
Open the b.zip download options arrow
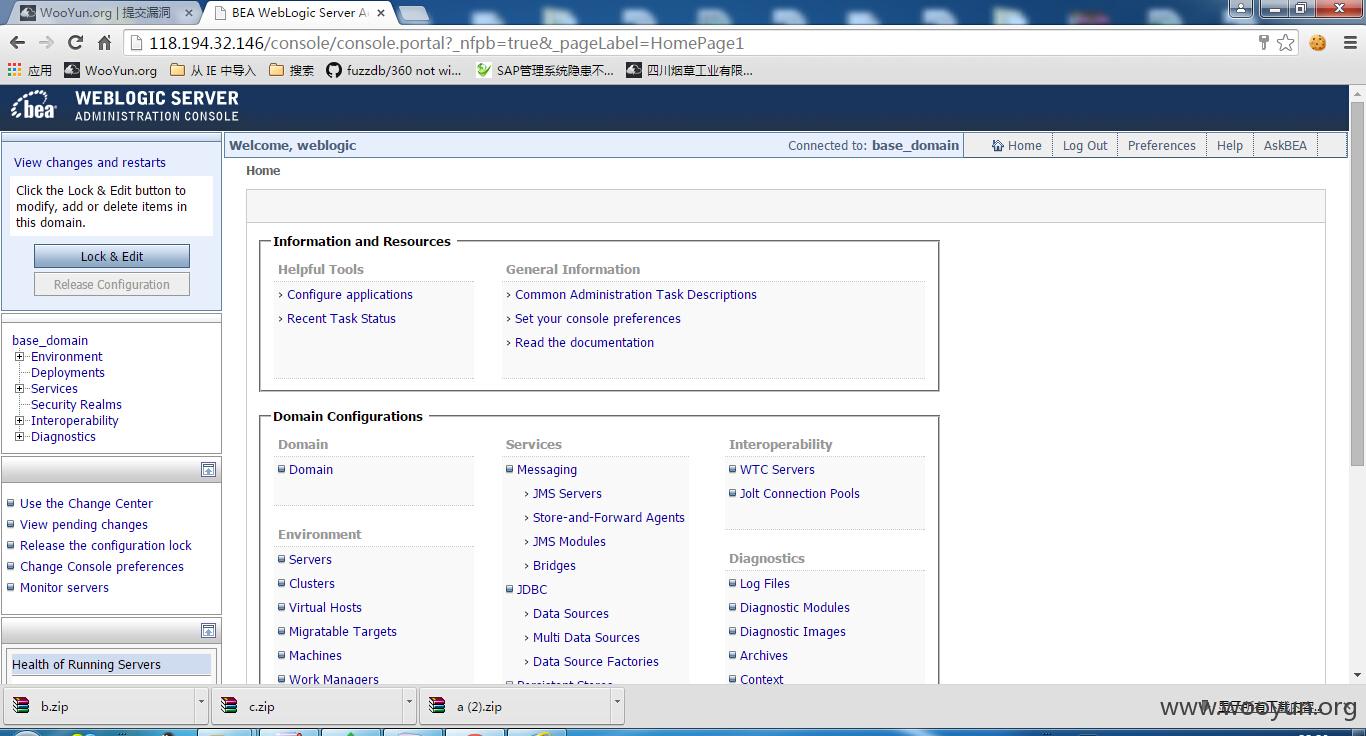point(201,705)
